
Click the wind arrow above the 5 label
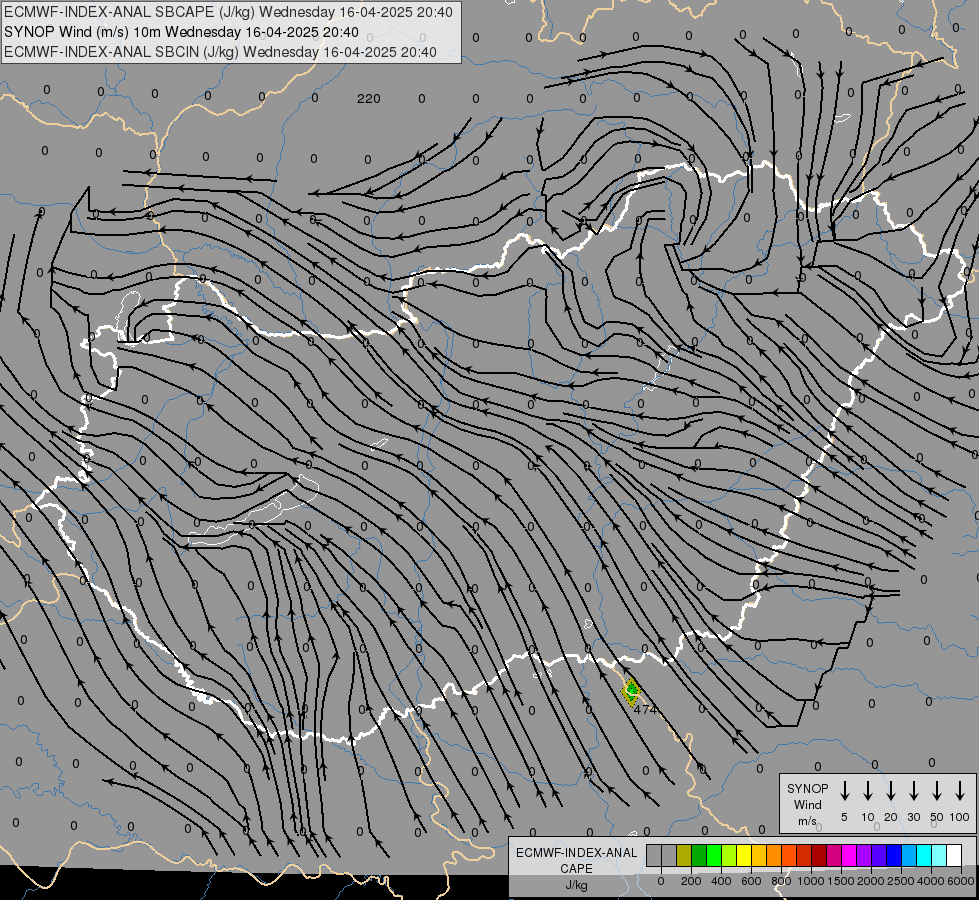pyautogui.click(x=844, y=790)
